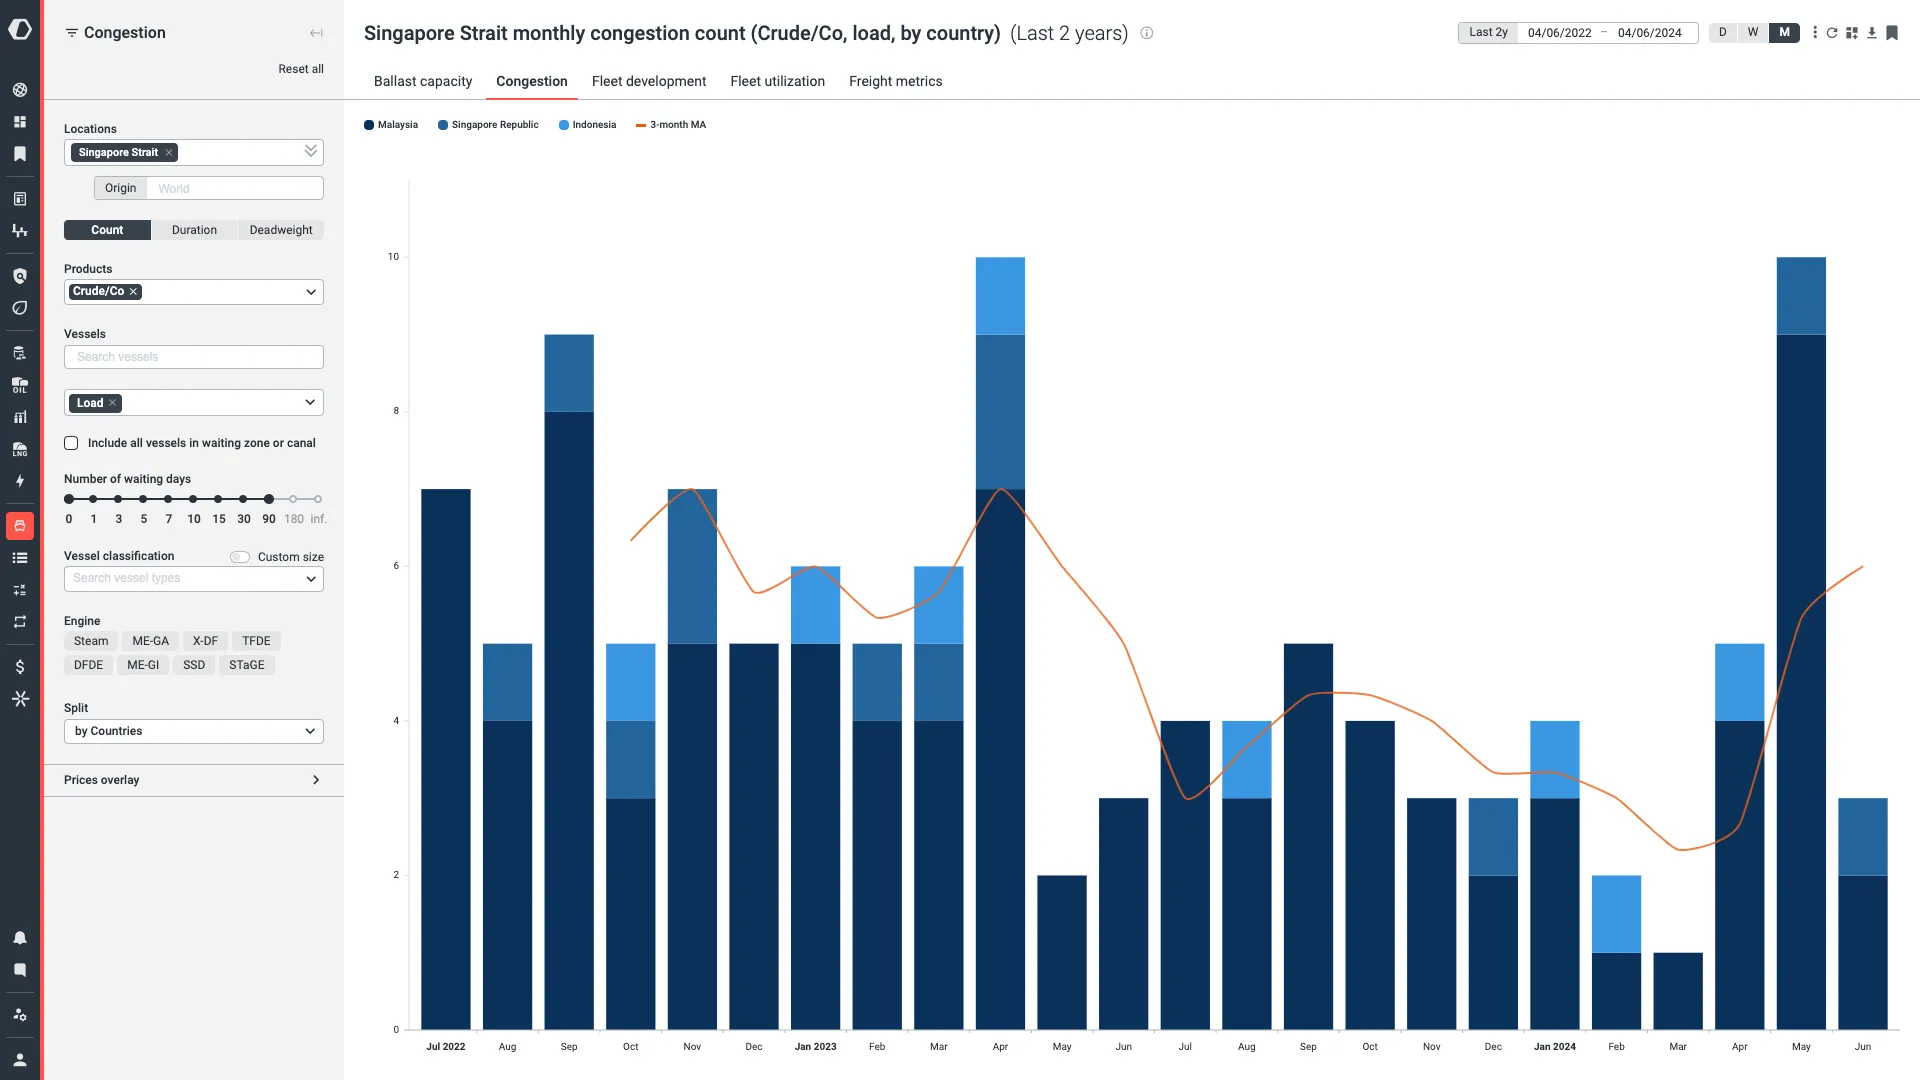Open the dollar pricing icon in sidebar
This screenshot has width=1920, height=1080.
pyautogui.click(x=20, y=666)
